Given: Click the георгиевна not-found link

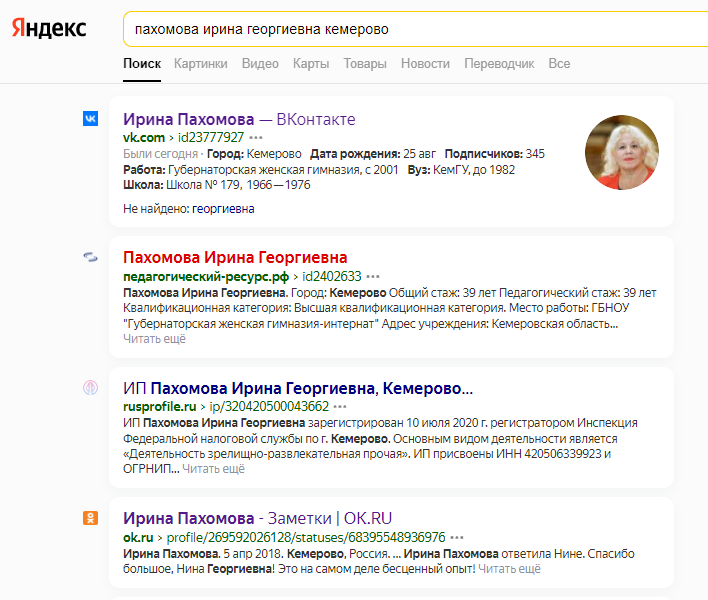Looking at the screenshot, I should pyautogui.click(x=223, y=209).
